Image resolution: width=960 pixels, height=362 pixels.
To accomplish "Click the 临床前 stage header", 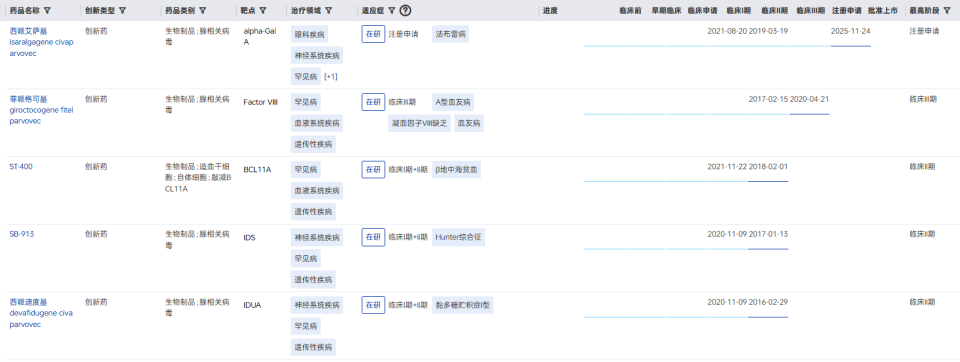I will (631, 10).
